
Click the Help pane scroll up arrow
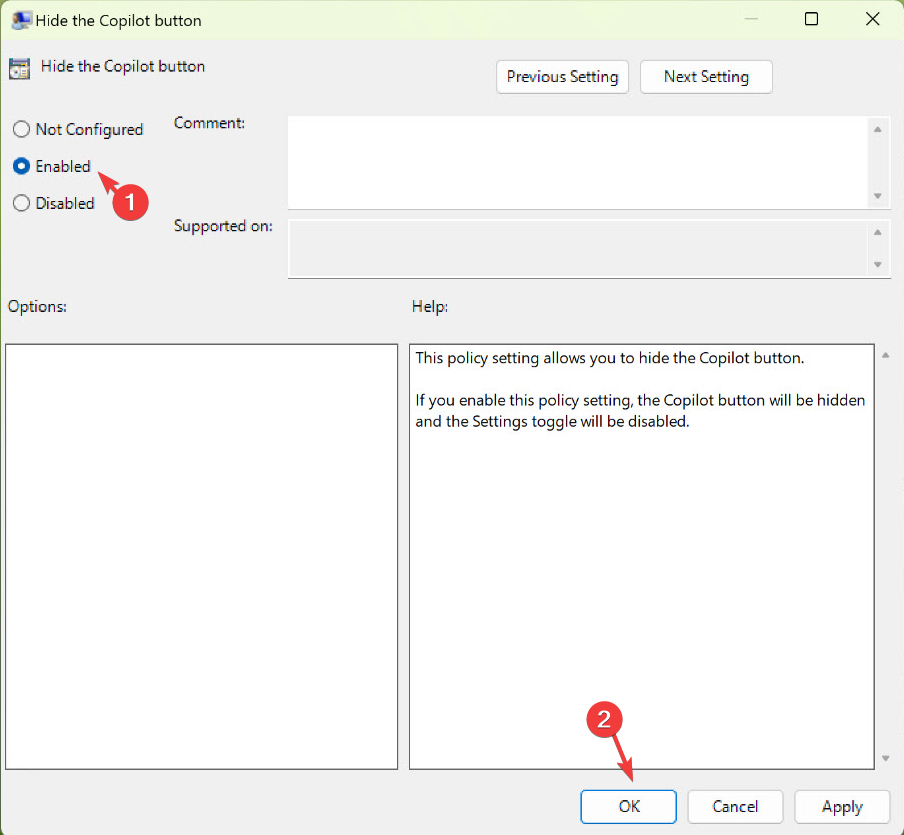(886, 356)
